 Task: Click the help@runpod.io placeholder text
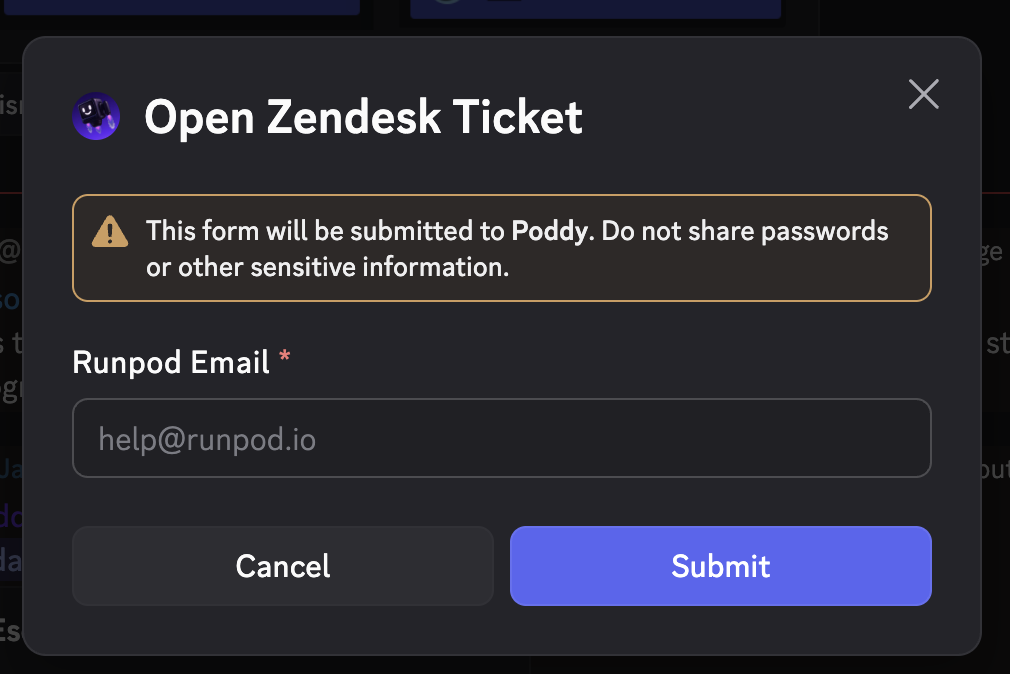pyautogui.click(x=207, y=439)
